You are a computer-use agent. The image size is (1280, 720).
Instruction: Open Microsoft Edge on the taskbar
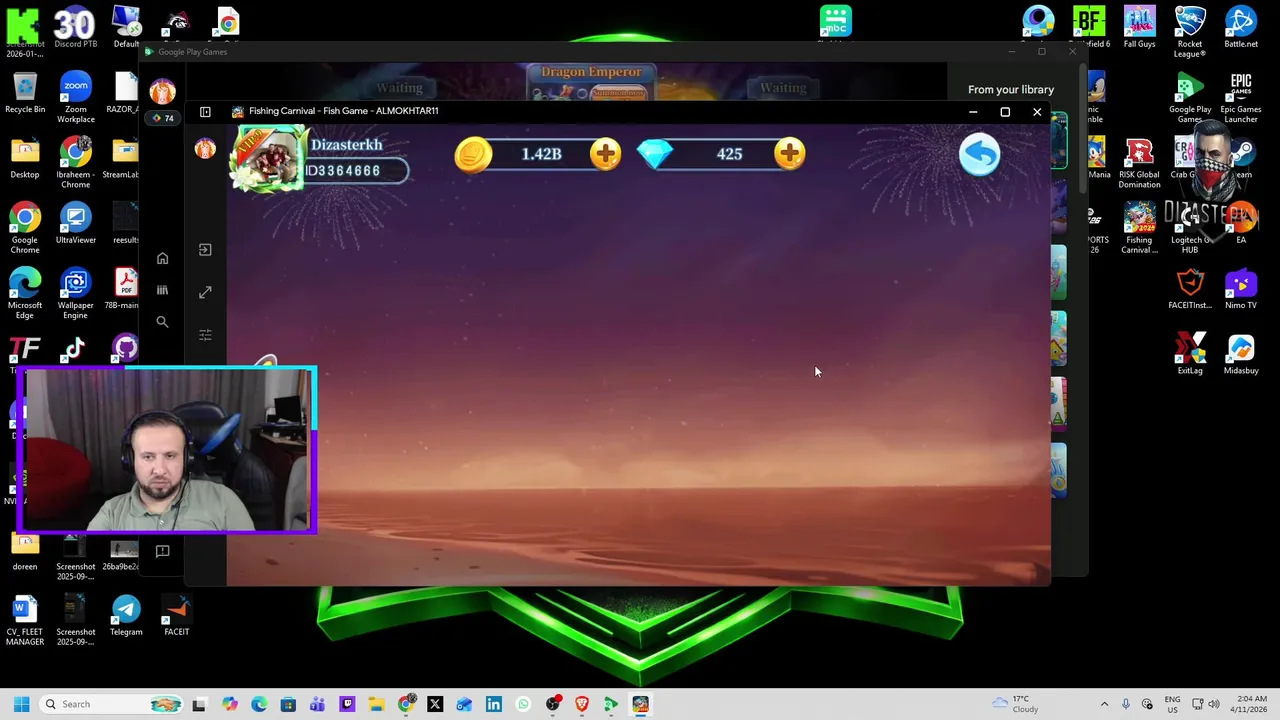point(259,704)
